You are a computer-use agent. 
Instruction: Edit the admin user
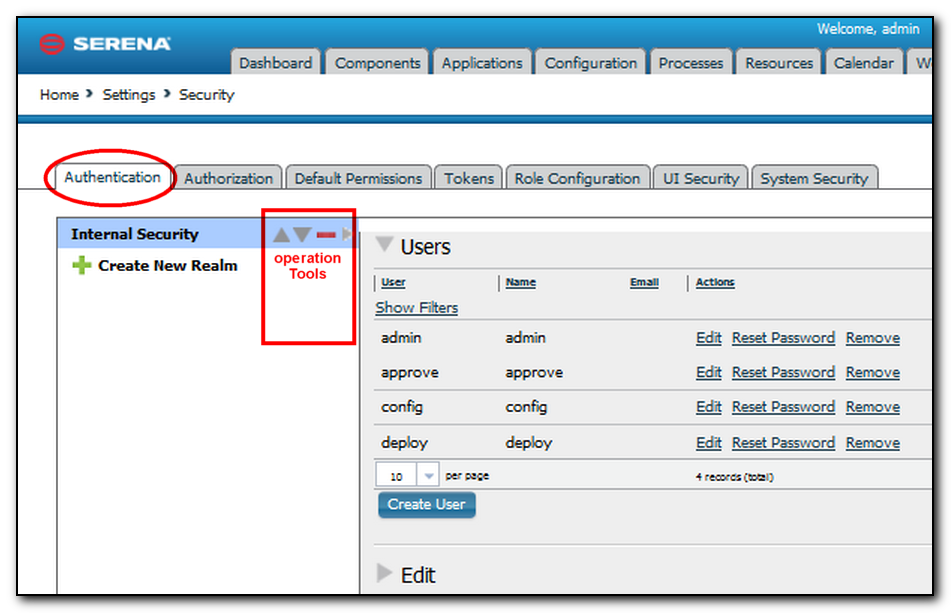click(708, 338)
